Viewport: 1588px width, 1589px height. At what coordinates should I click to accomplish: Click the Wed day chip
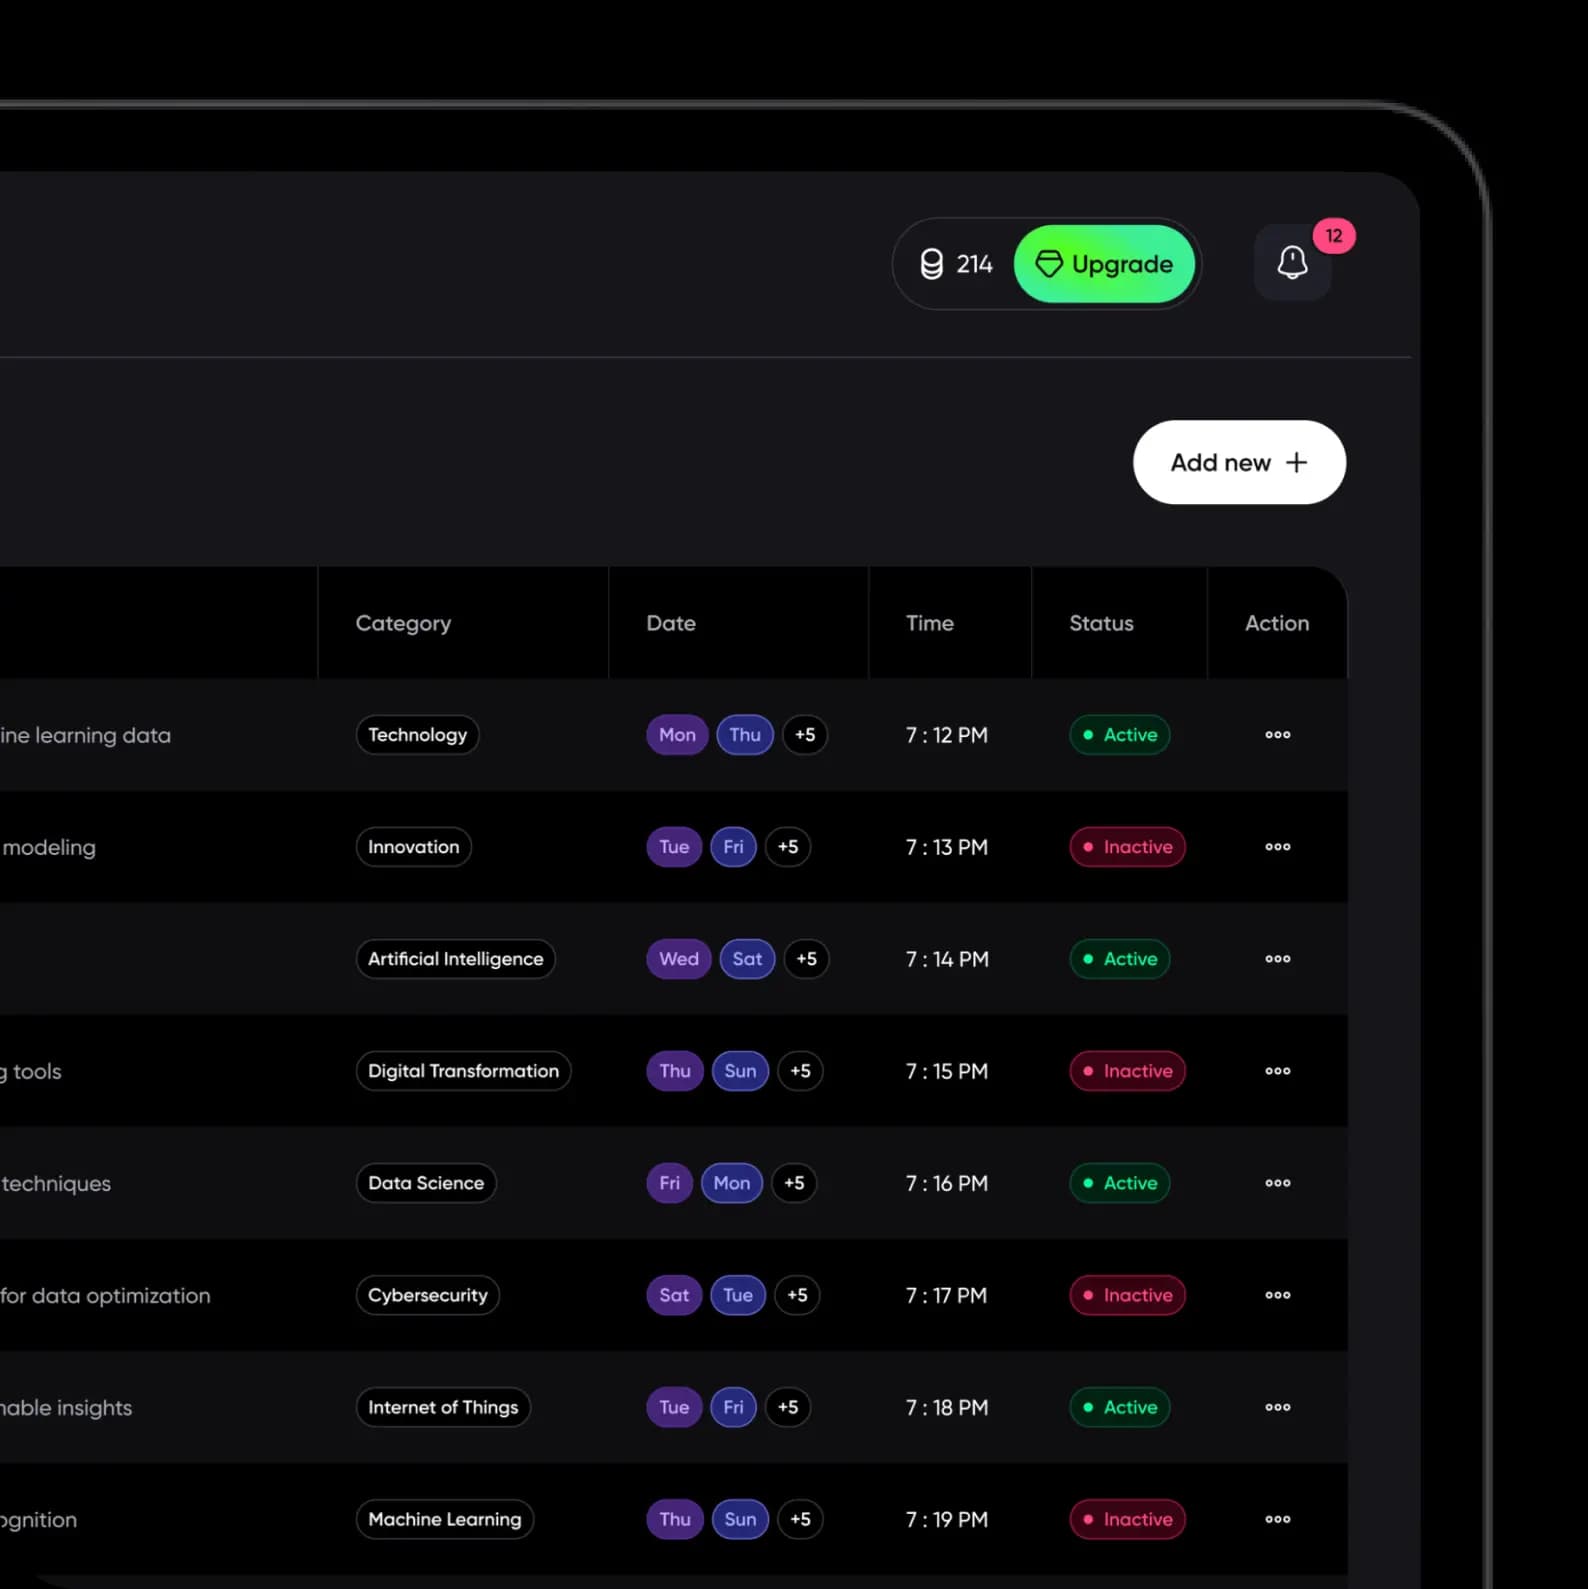pos(679,959)
